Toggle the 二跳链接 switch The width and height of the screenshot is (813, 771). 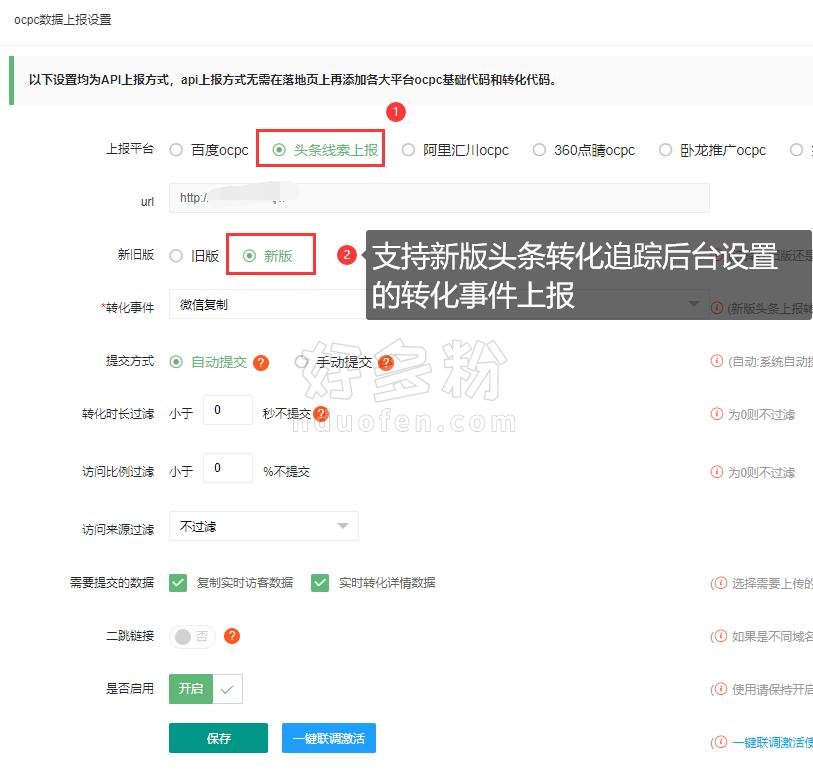191,636
